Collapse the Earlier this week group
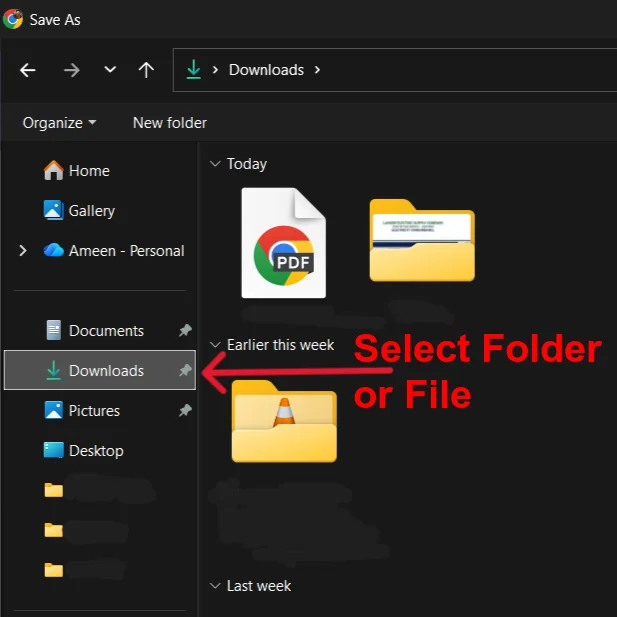This screenshot has height=617, width=617. (x=215, y=345)
